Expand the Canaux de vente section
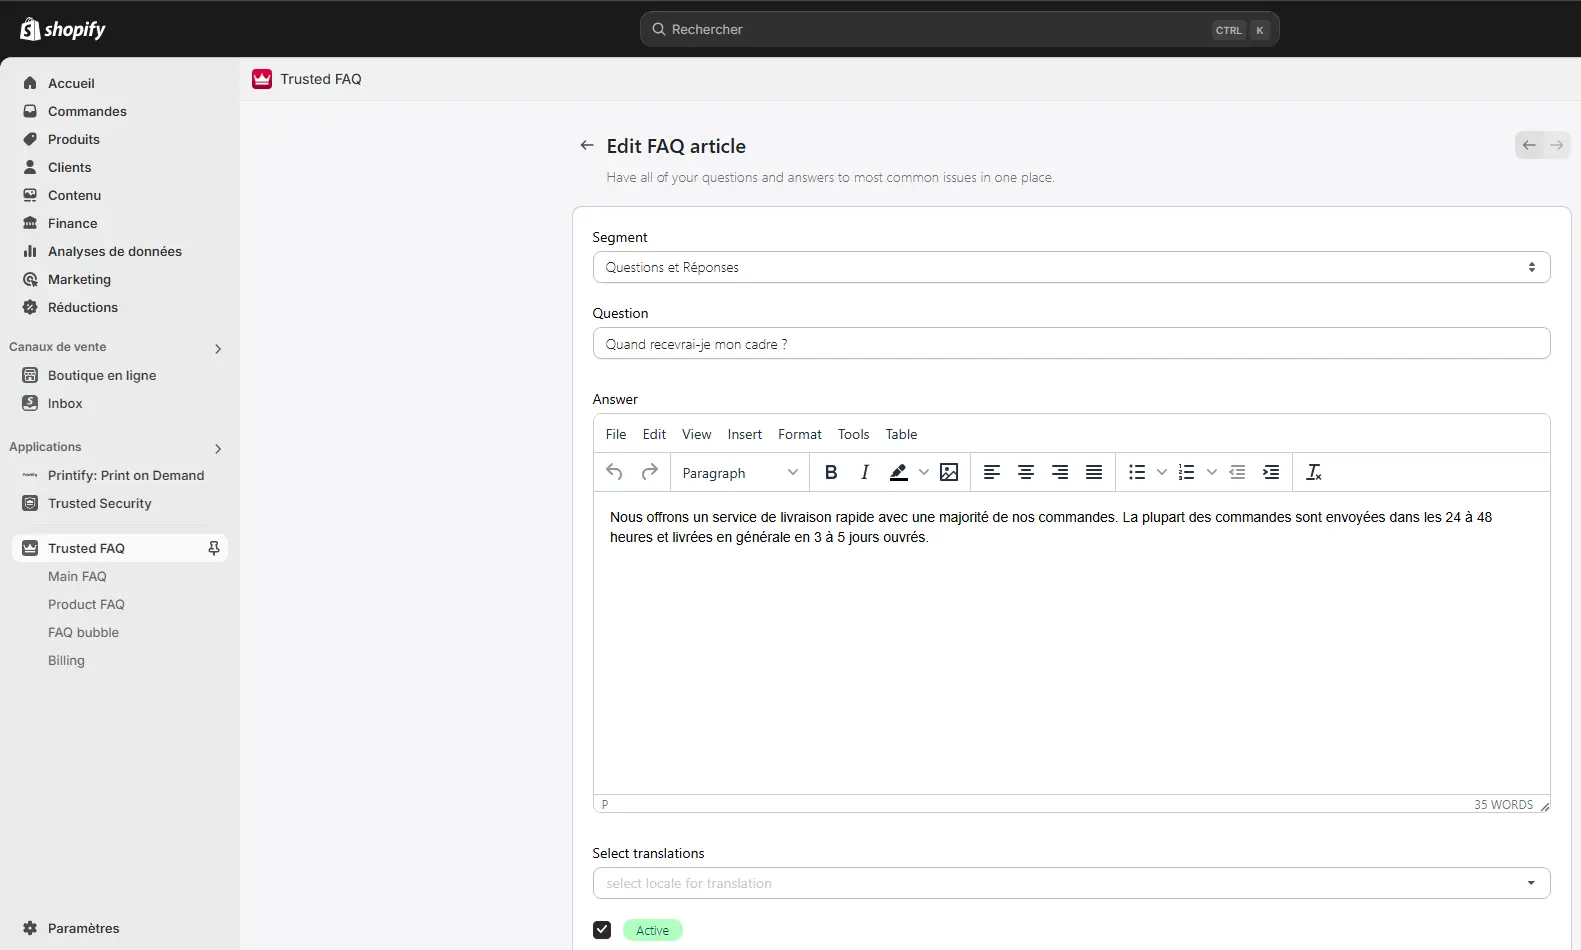 (218, 348)
